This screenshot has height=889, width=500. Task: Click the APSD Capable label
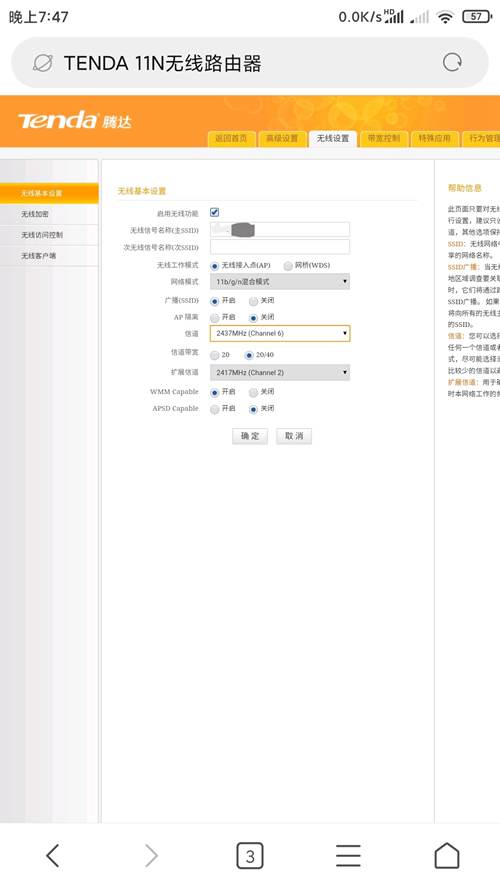coord(175,409)
